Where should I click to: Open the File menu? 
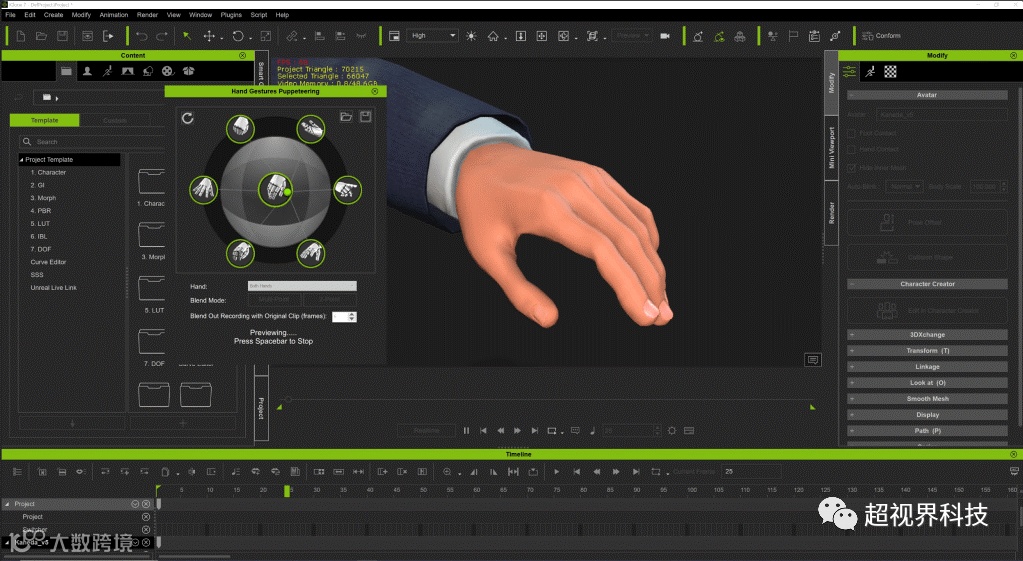[x=10, y=14]
